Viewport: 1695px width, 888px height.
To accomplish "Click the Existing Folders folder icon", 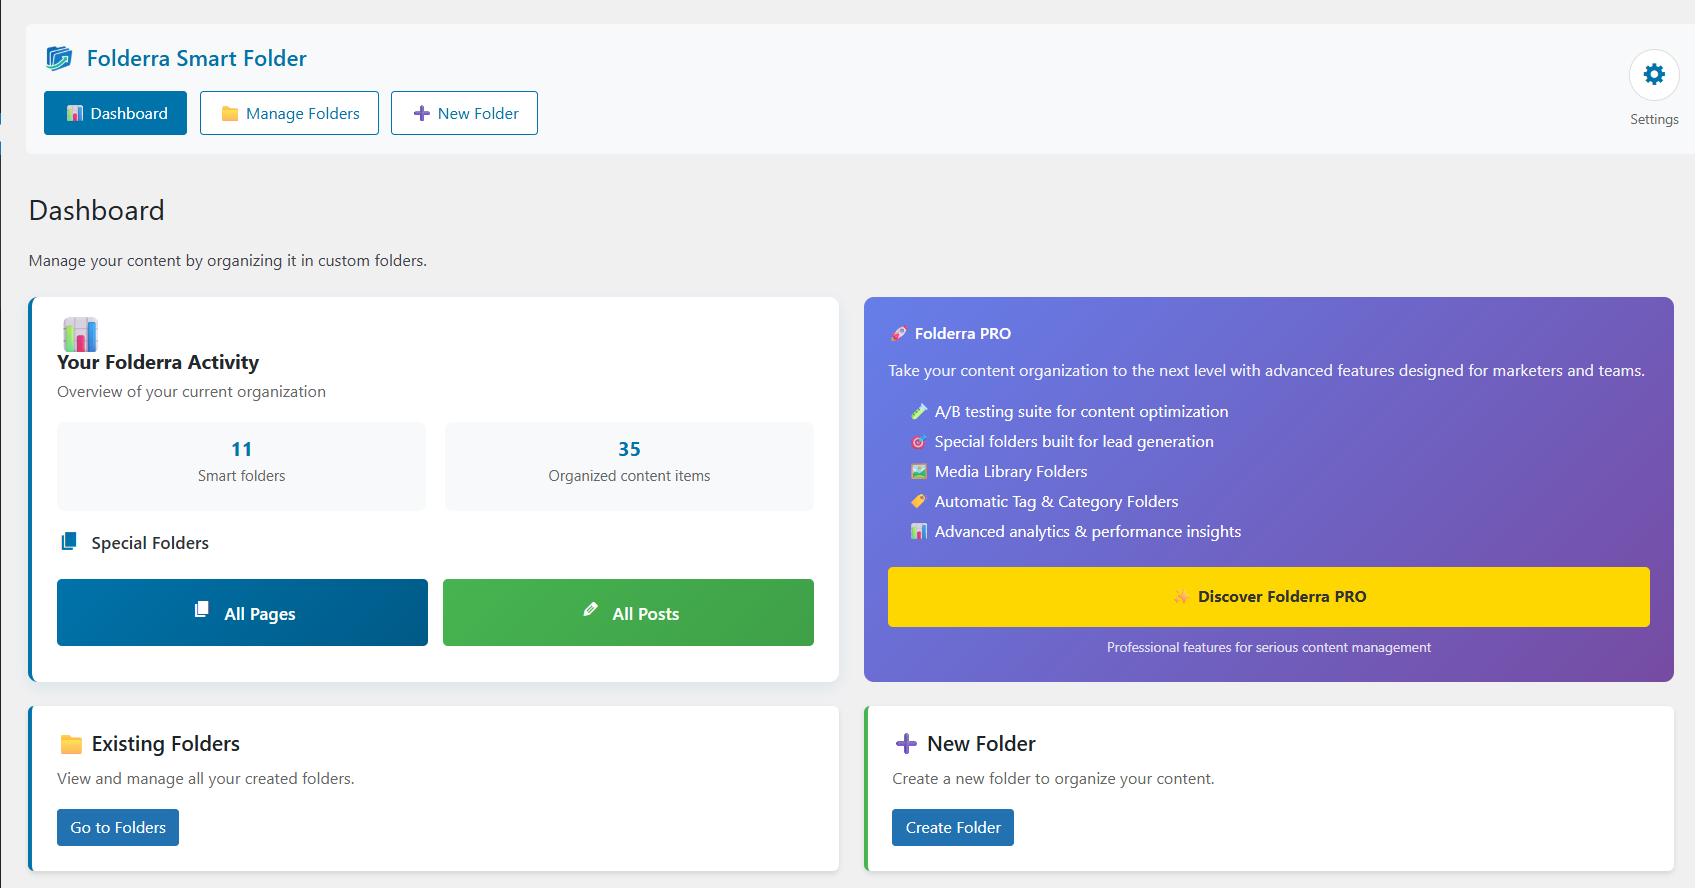I will 71,744.
